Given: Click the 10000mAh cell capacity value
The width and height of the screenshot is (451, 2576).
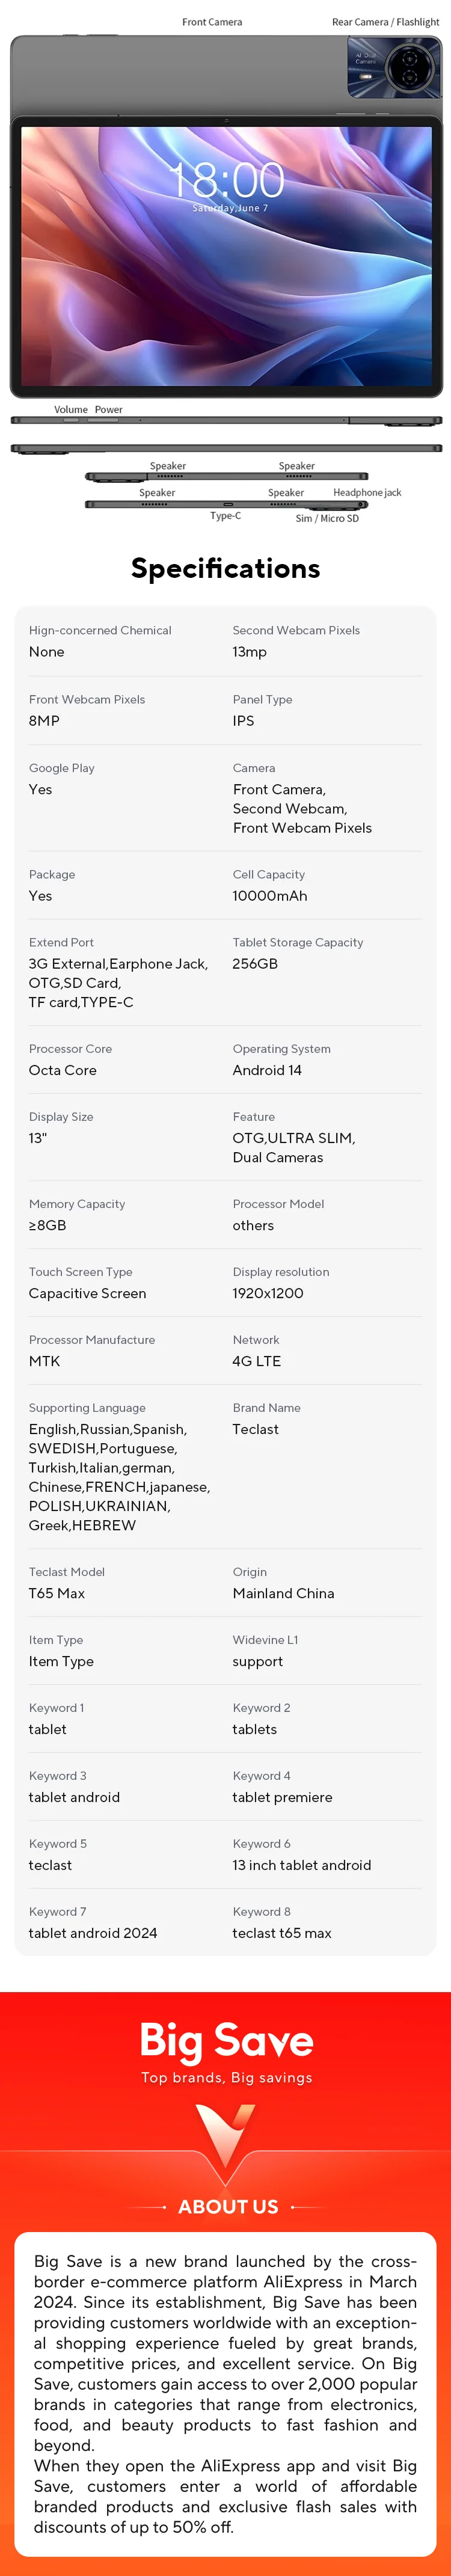Looking at the screenshot, I should pos(270,896).
